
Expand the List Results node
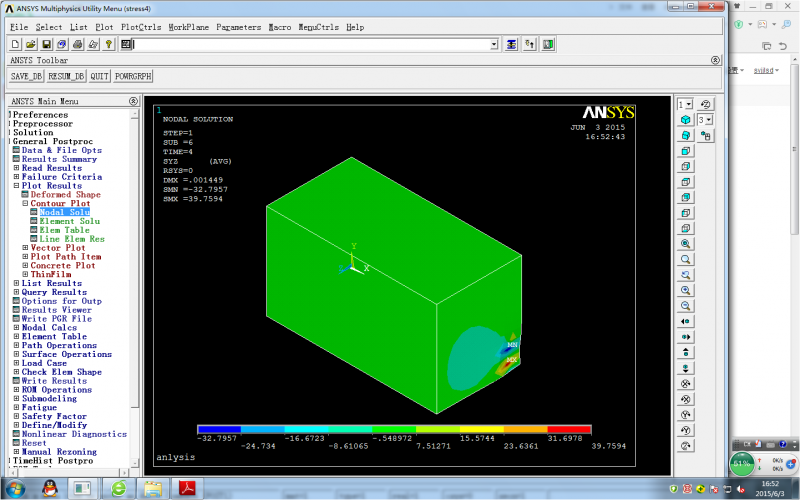pos(16,283)
